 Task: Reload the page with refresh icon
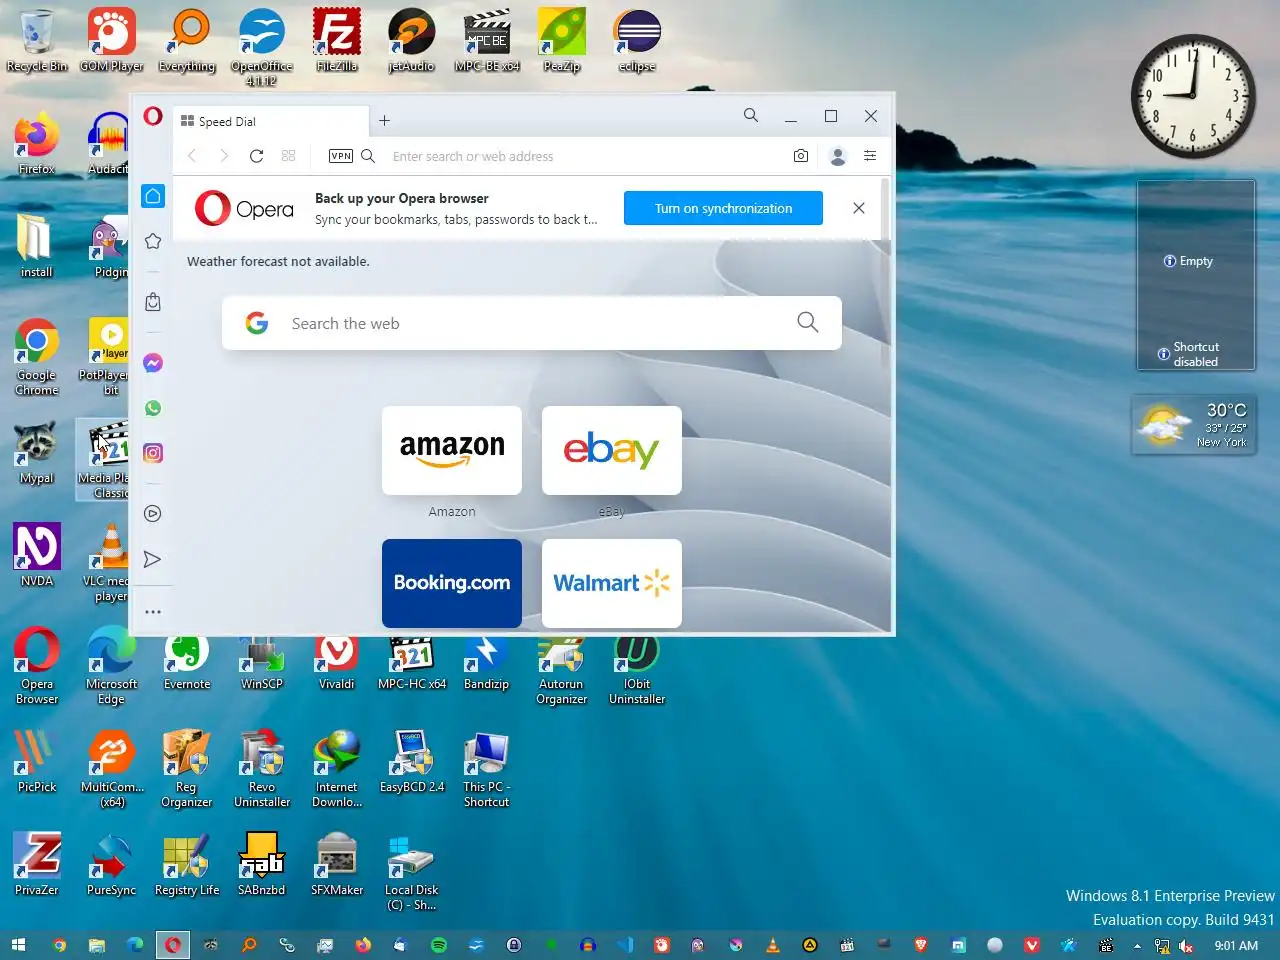tap(256, 156)
